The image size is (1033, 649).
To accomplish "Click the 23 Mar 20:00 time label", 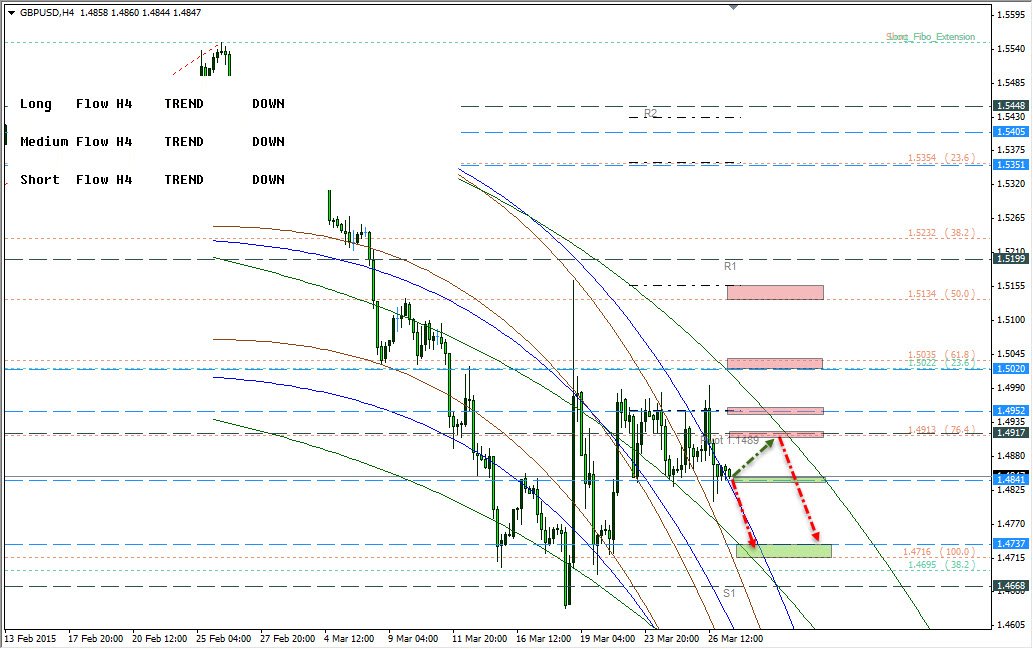I will pos(671,638).
